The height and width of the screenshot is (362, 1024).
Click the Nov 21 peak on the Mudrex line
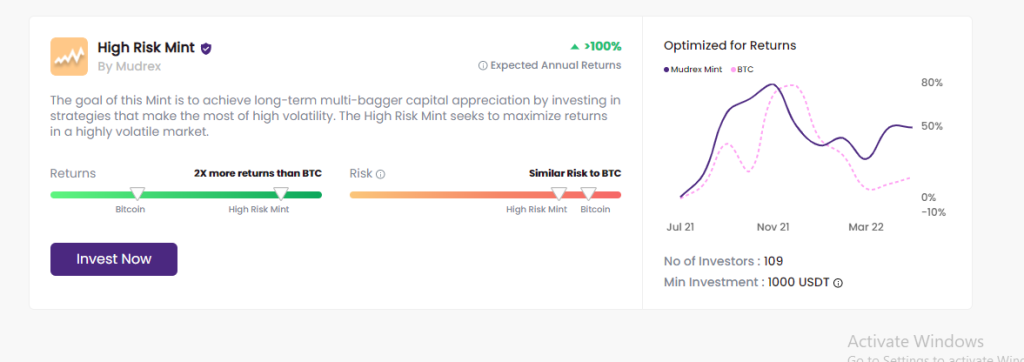pyautogui.click(x=773, y=84)
